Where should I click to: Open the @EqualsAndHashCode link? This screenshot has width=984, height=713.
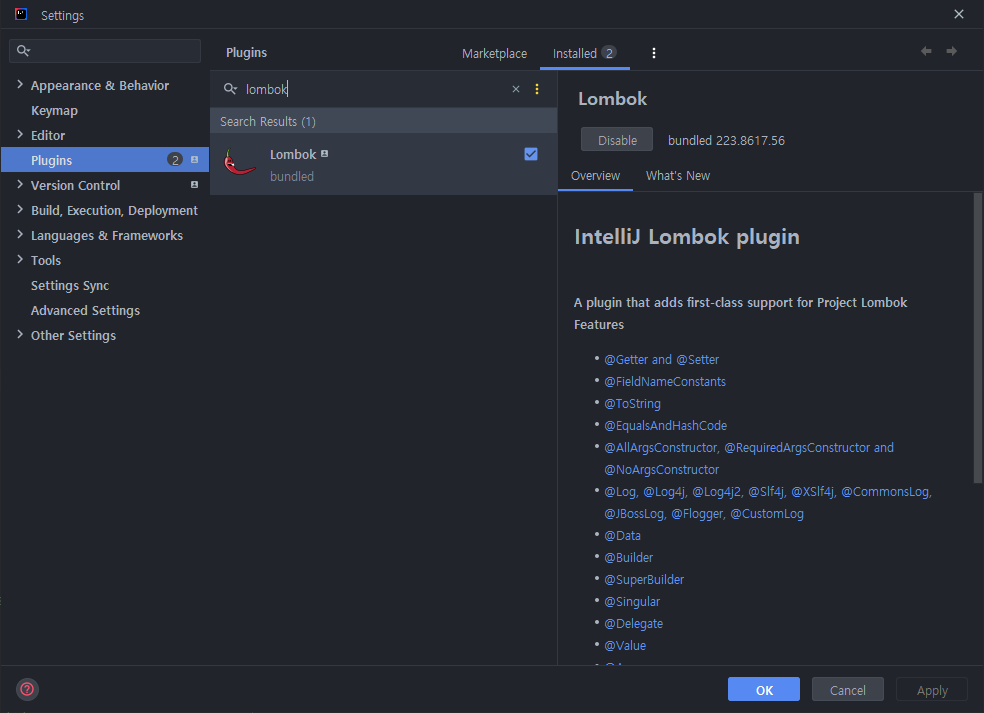coord(665,426)
